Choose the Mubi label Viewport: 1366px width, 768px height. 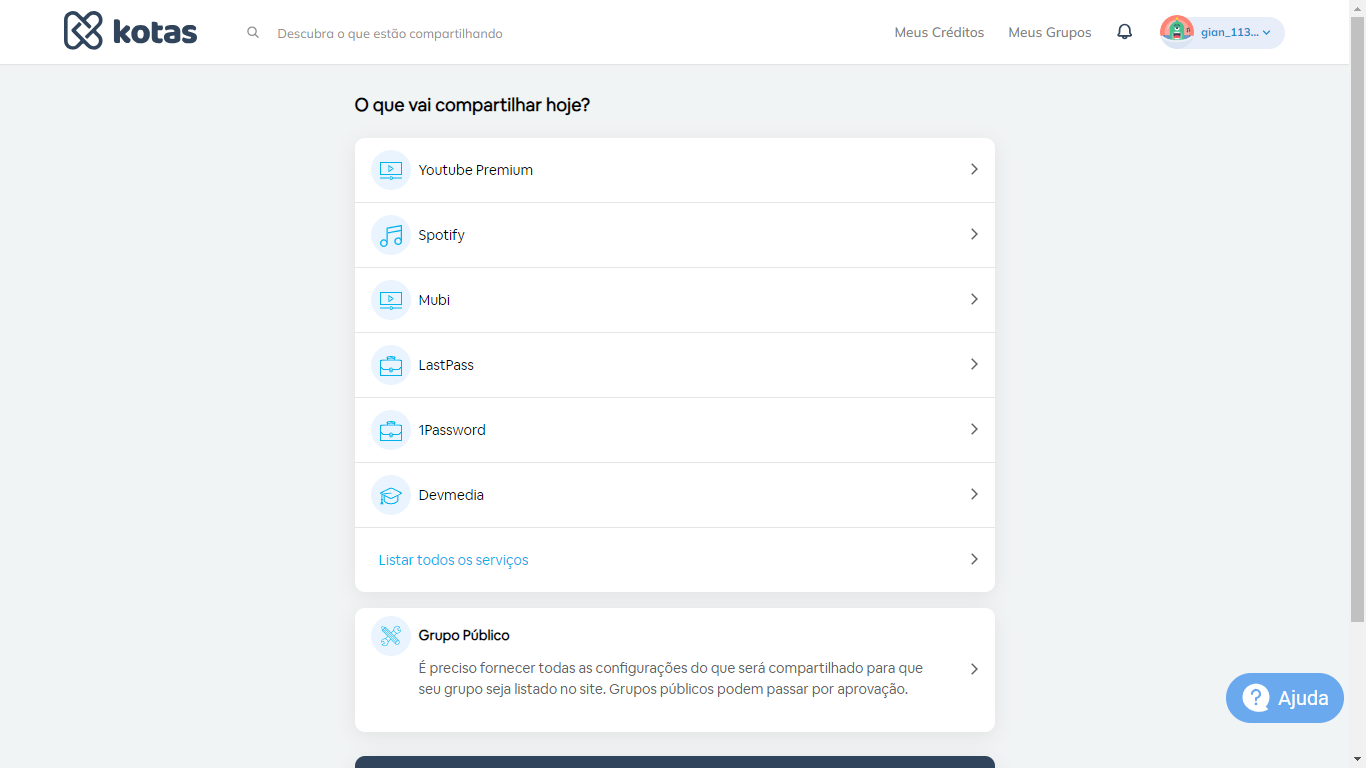(x=434, y=300)
